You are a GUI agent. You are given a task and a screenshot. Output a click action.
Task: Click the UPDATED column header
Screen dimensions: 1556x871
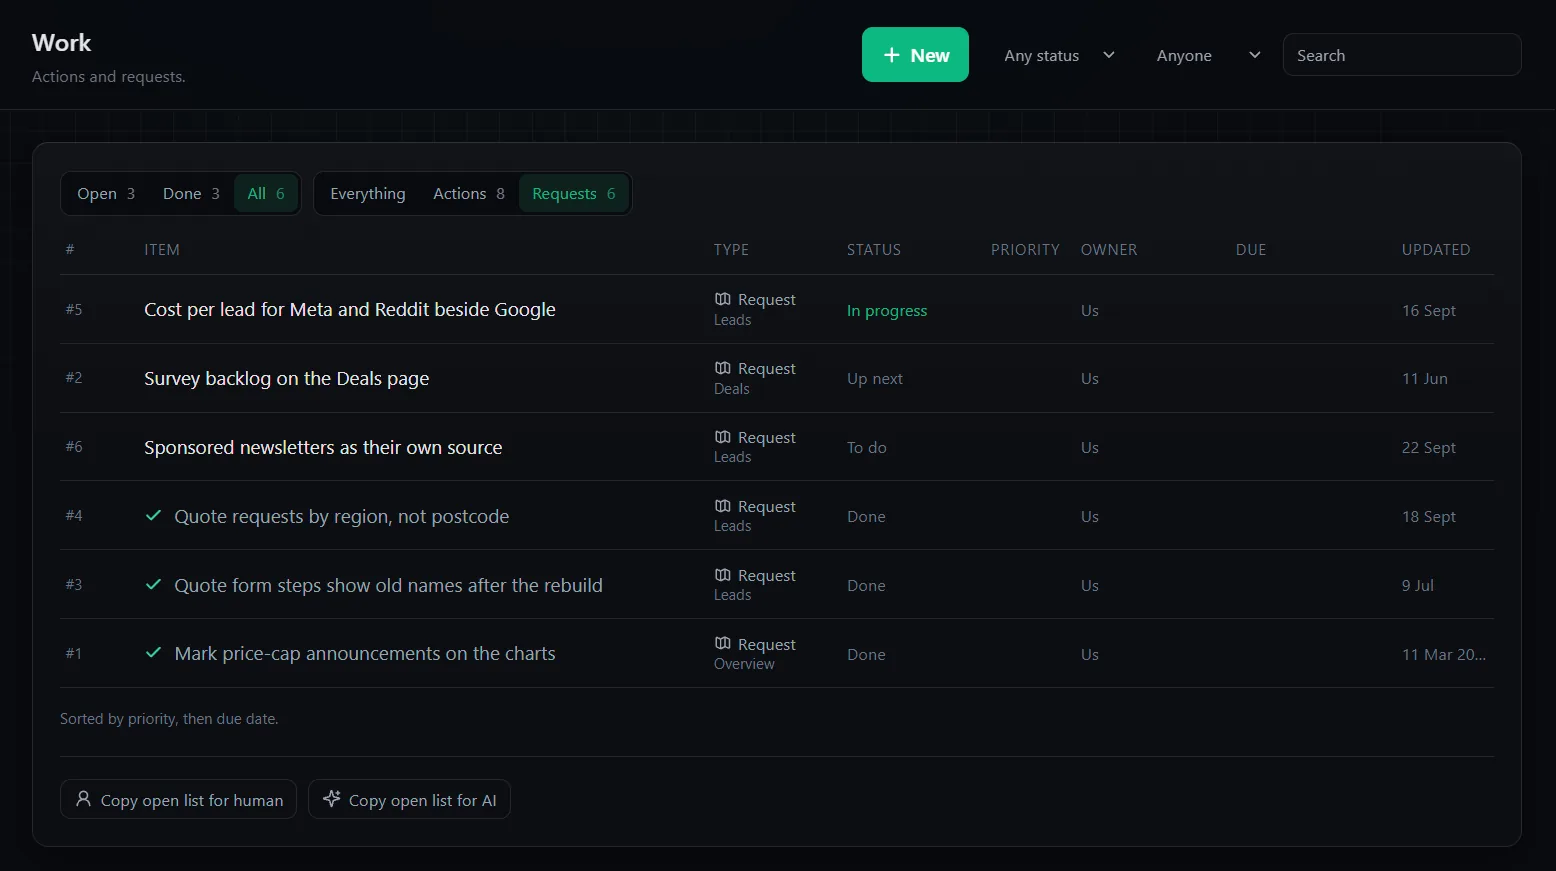click(1436, 250)
